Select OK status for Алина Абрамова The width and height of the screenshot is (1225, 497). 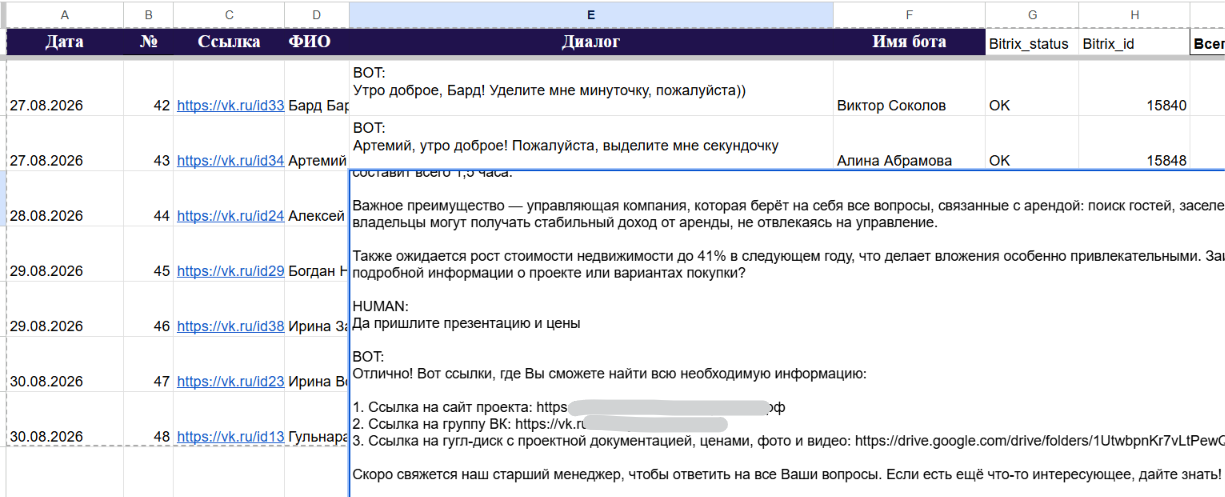[1032, 143]
